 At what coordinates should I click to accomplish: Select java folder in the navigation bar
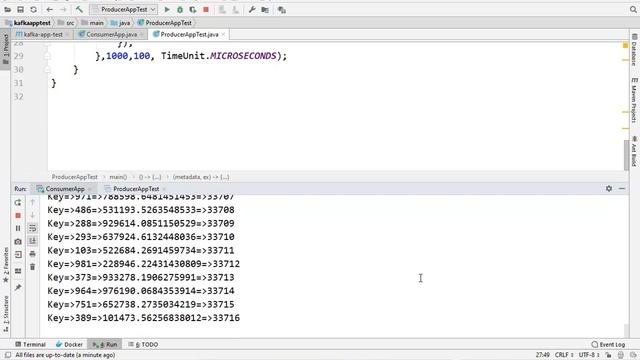tap(121, 23)
